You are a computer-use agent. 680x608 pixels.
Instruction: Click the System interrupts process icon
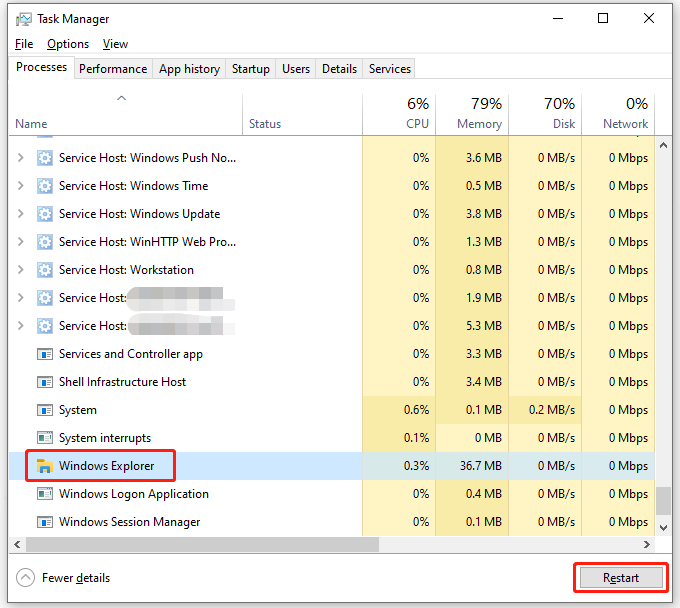[x=44, y=438]
